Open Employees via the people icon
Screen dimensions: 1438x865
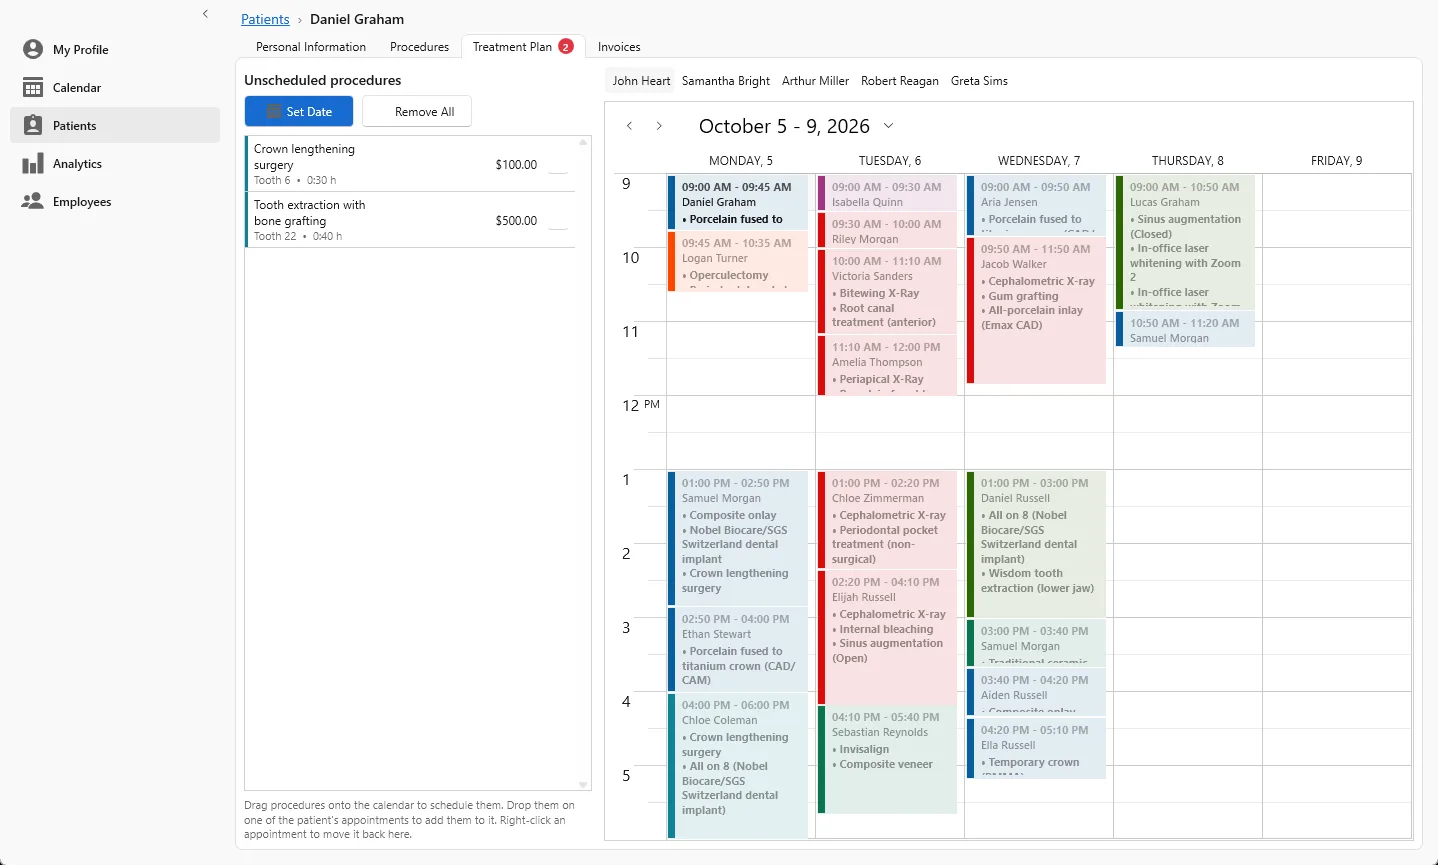click(33, 201)
